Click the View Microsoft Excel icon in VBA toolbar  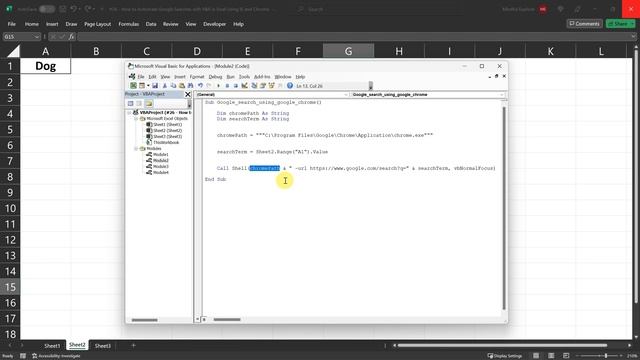[x=133, y=86]
